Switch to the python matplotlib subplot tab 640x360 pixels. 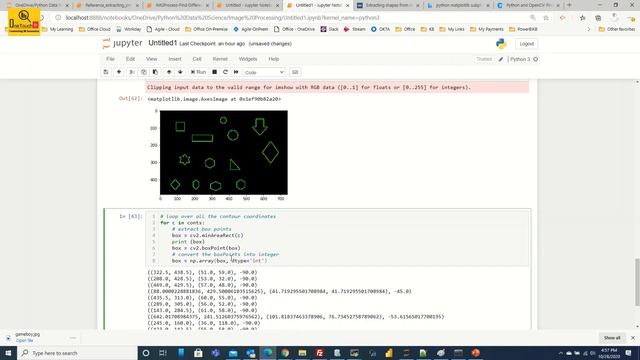pos(458,5)
